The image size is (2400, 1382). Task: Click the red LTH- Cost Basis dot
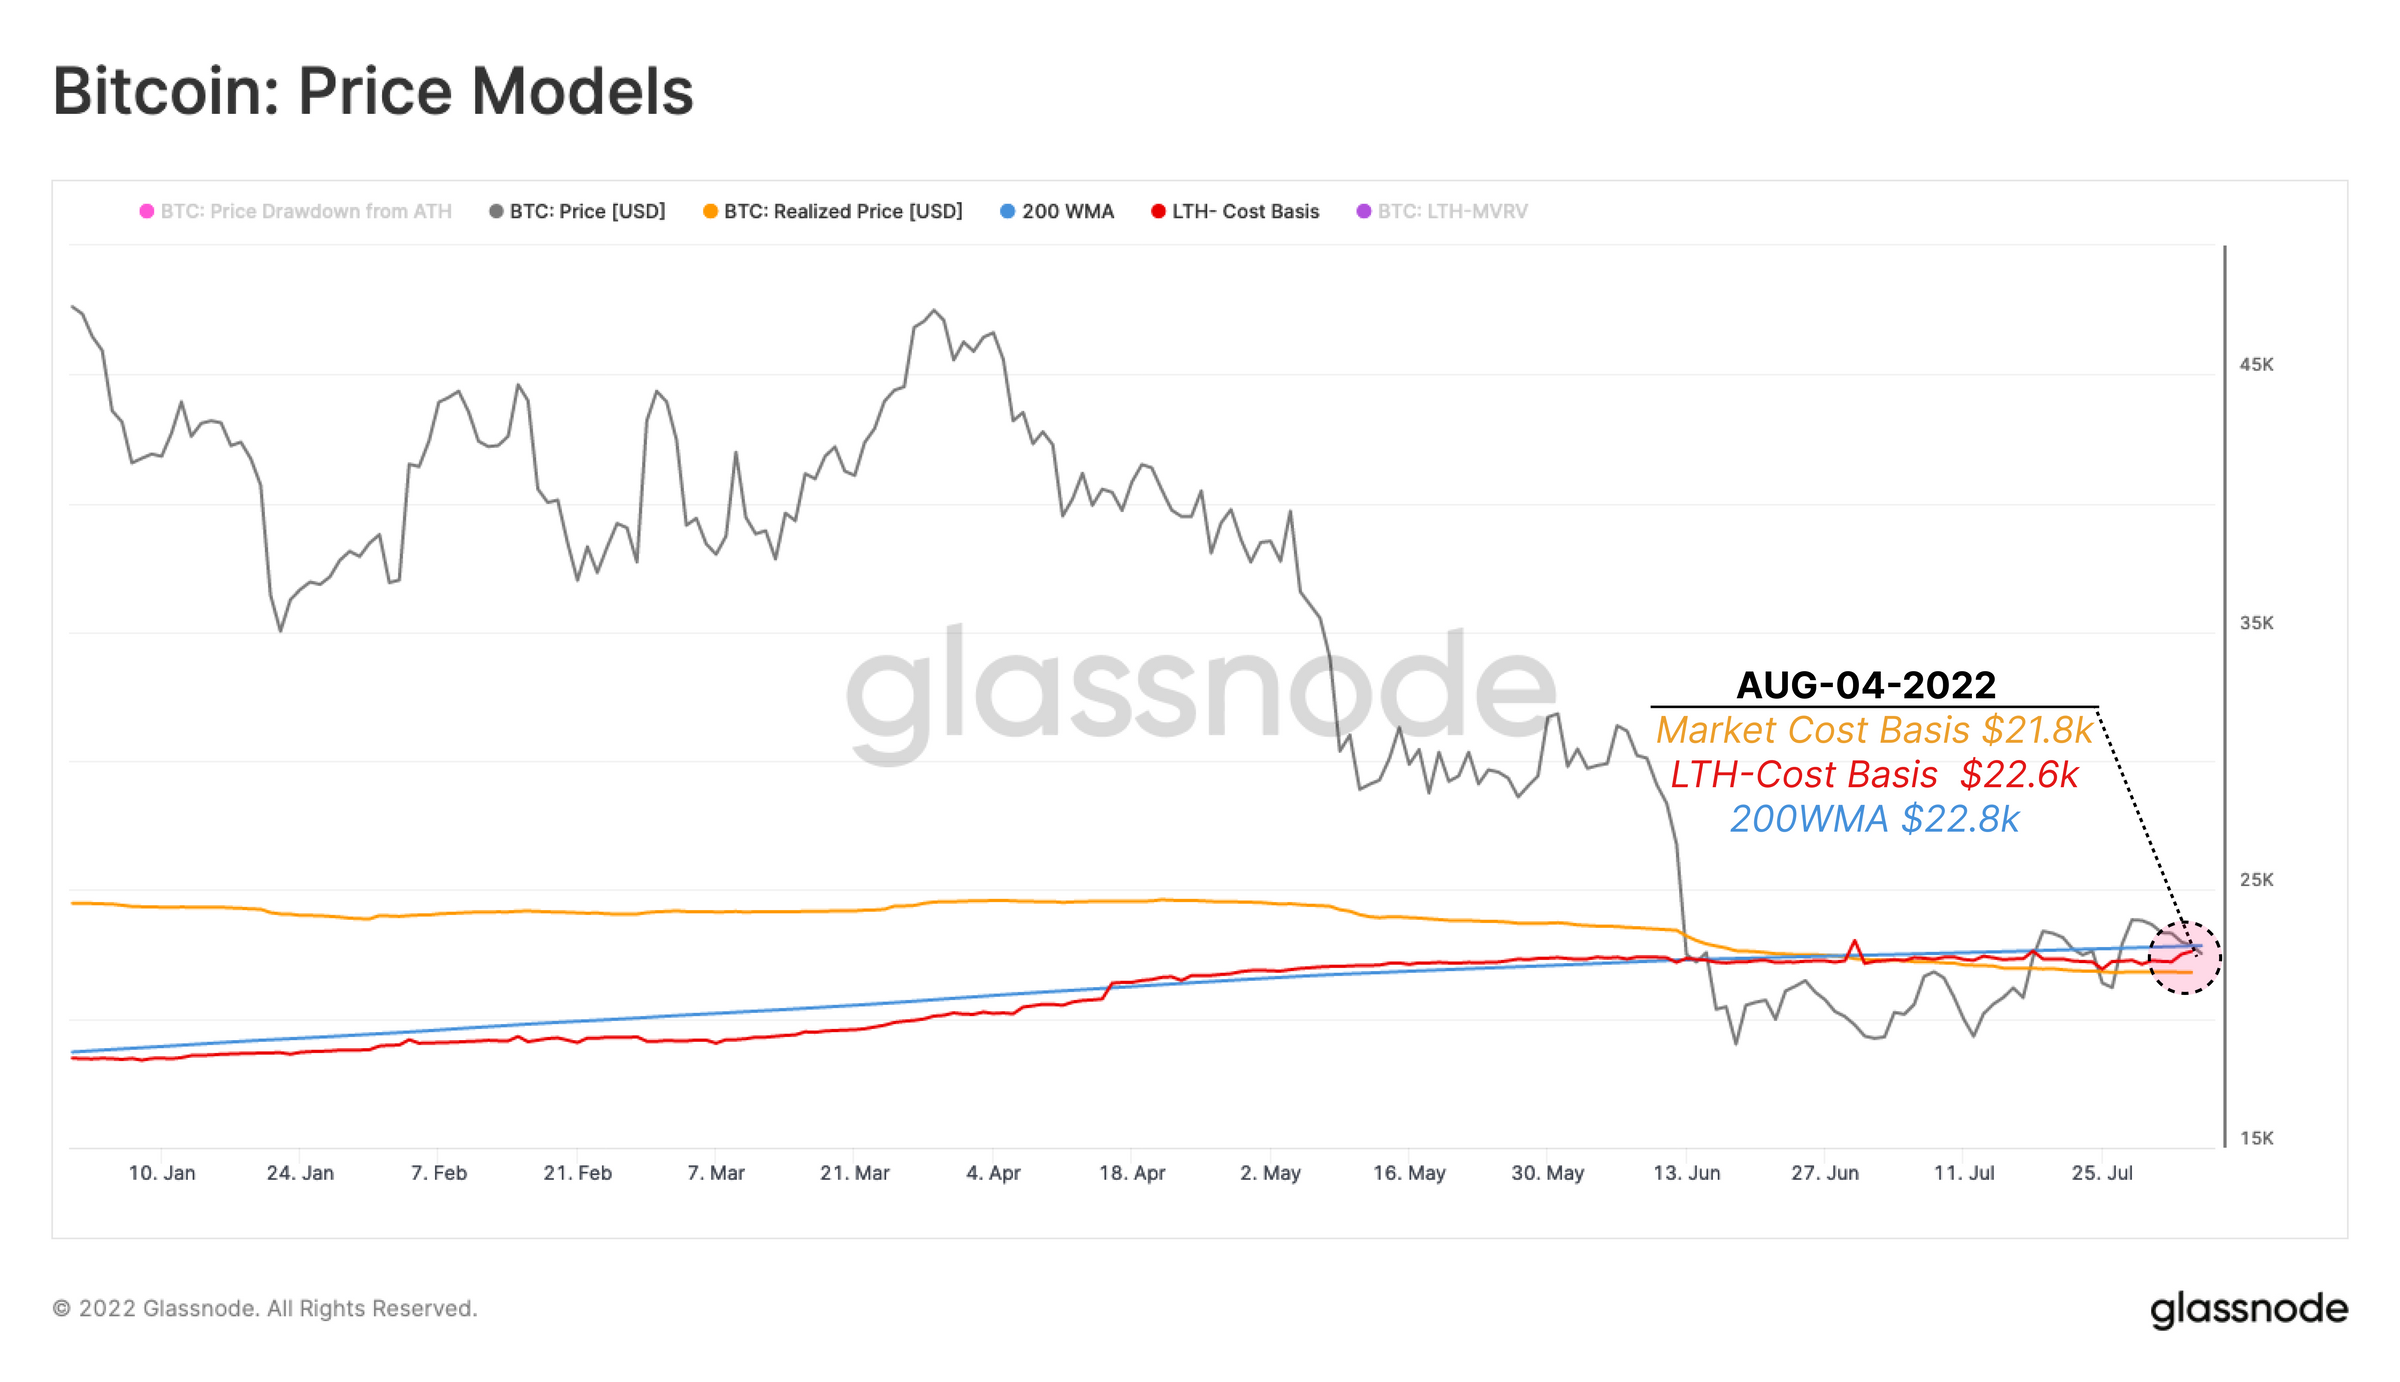[x=1158, y=211]
